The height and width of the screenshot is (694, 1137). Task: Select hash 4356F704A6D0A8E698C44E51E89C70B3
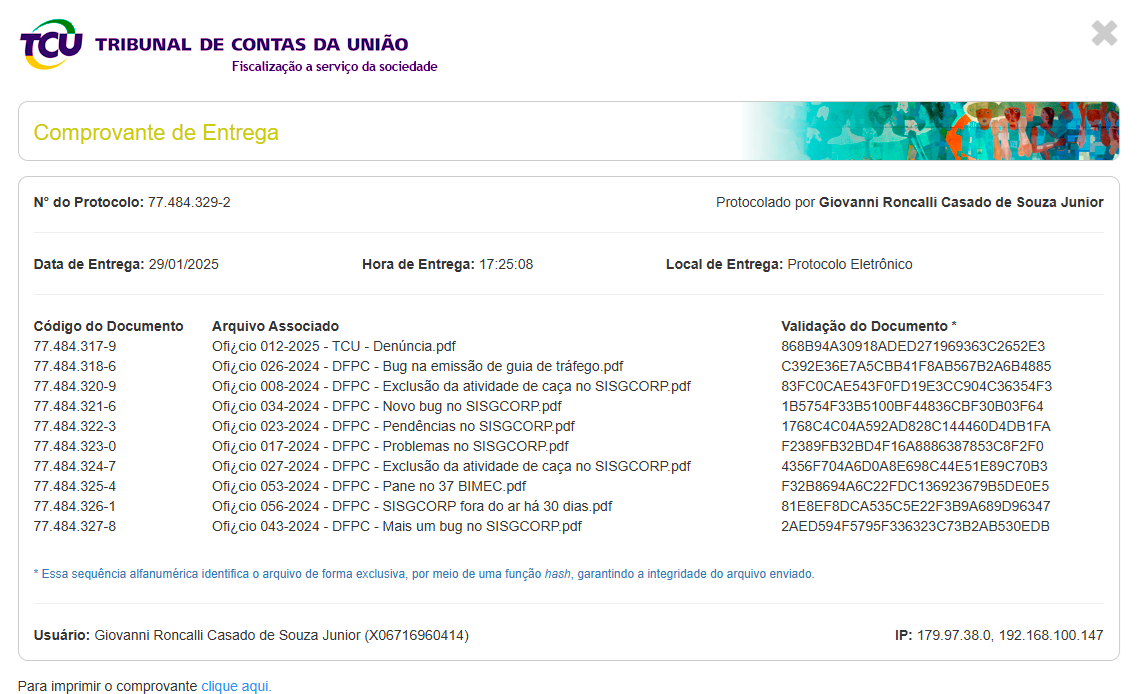tap(914, 466)
